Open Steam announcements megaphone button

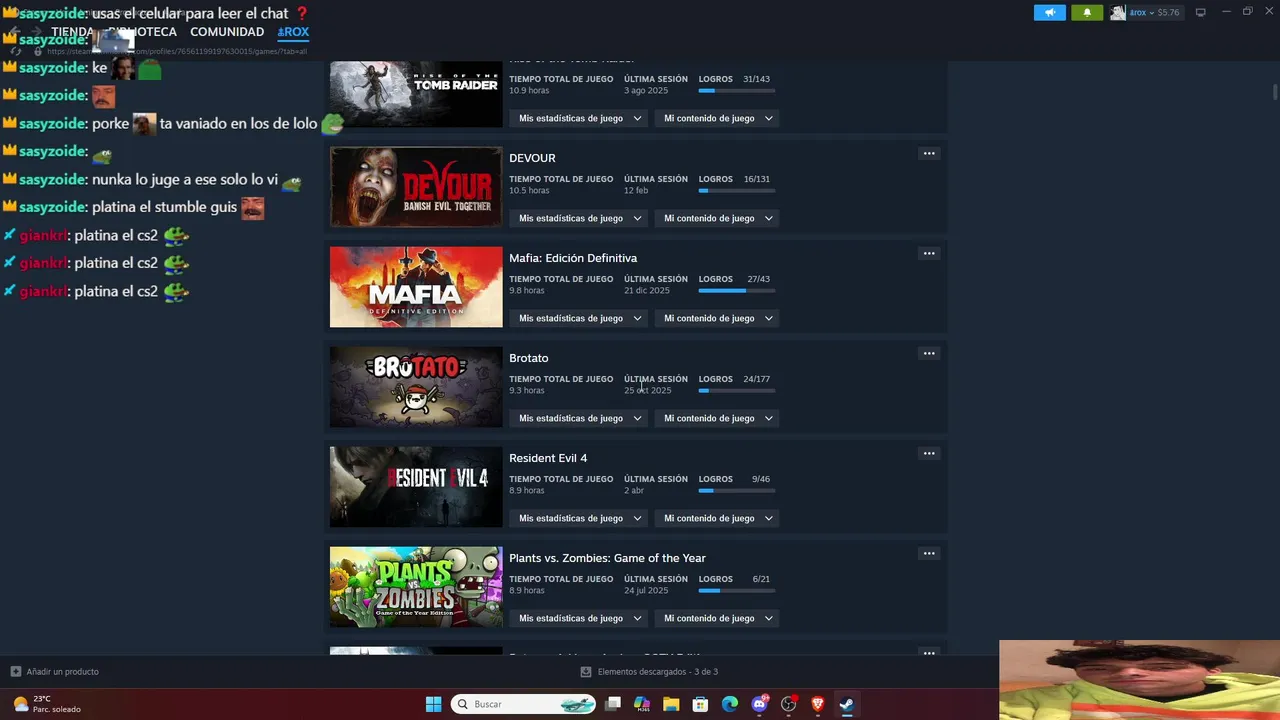[x=1049, y=13]
